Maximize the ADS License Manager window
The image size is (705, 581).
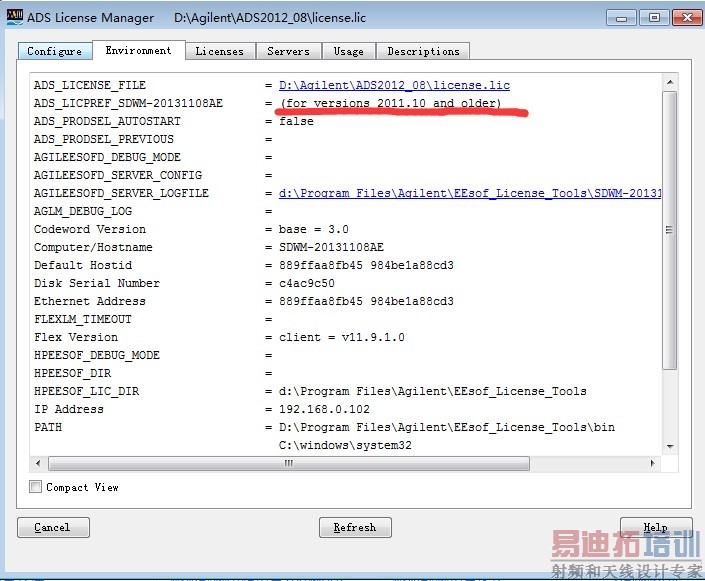click(654, 18)
